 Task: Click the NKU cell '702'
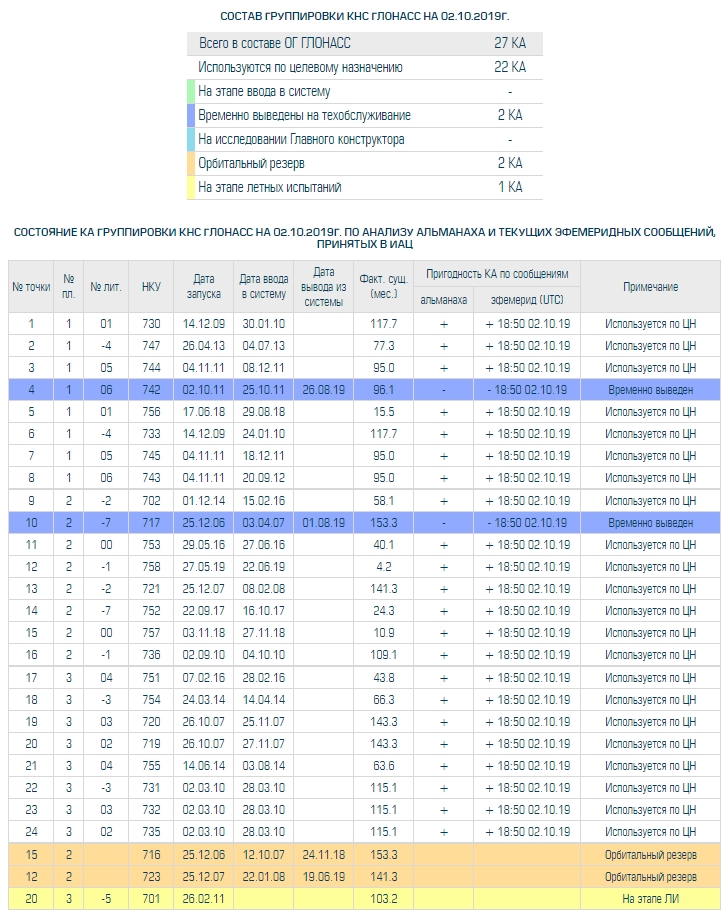pyautogui.click(x=151, y=501)
